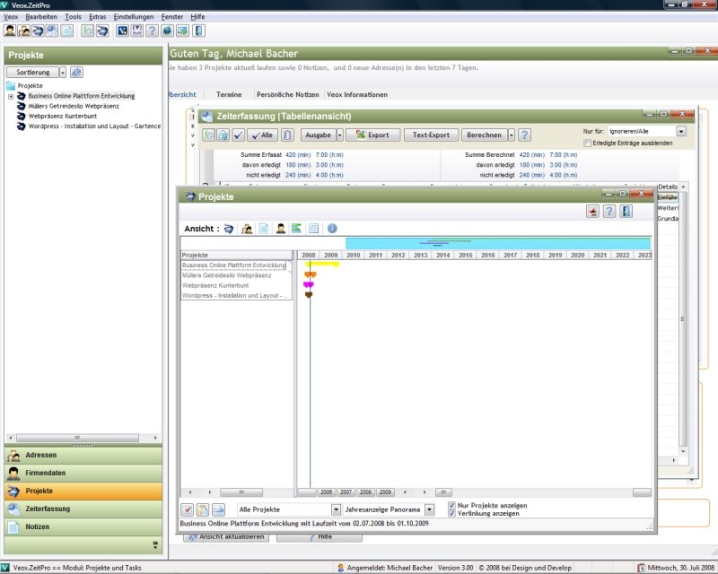Click the red checkmark icon at Projekte bottom
The width and height of the screenshot is (718, 574).
pos(187,510)
